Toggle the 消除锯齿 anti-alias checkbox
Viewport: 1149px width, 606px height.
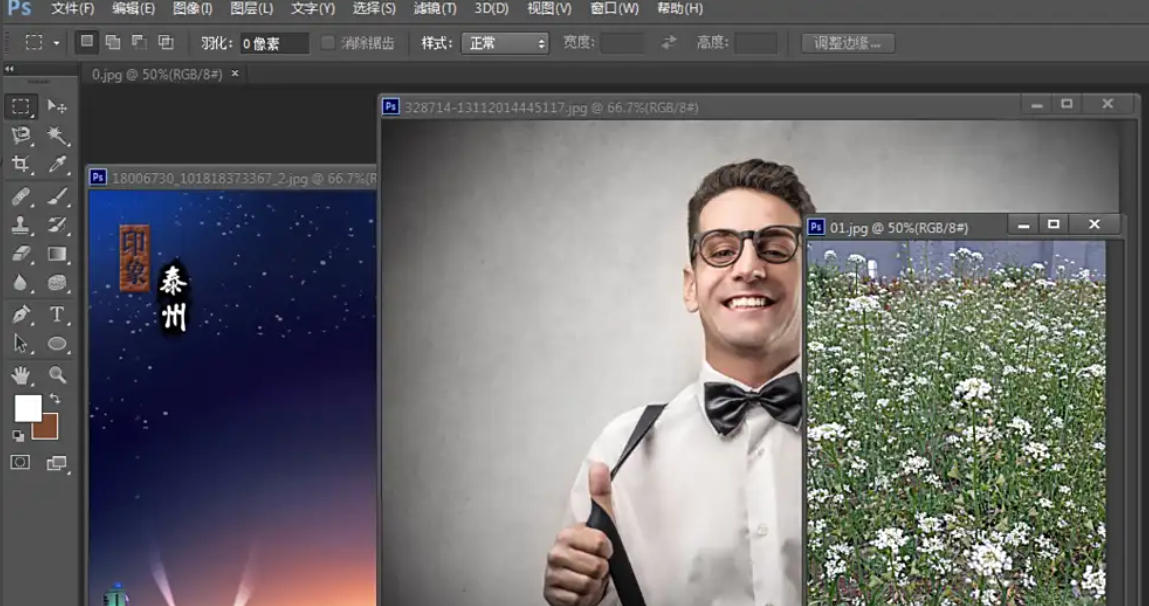click(x=329, y=43)
